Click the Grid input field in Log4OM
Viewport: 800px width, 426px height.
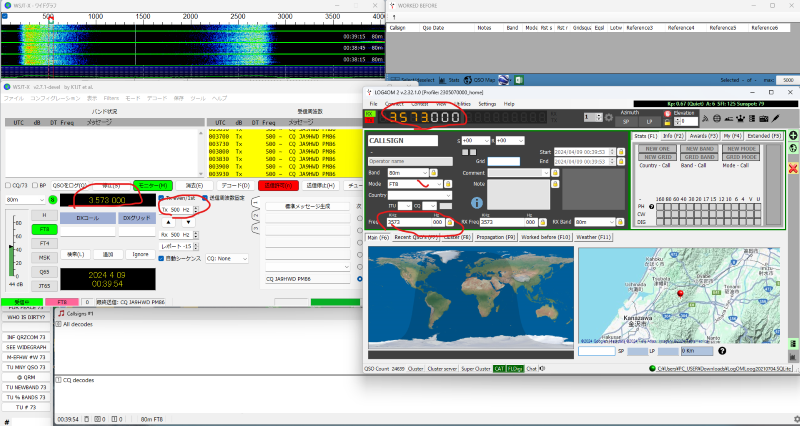pos(504,161)
